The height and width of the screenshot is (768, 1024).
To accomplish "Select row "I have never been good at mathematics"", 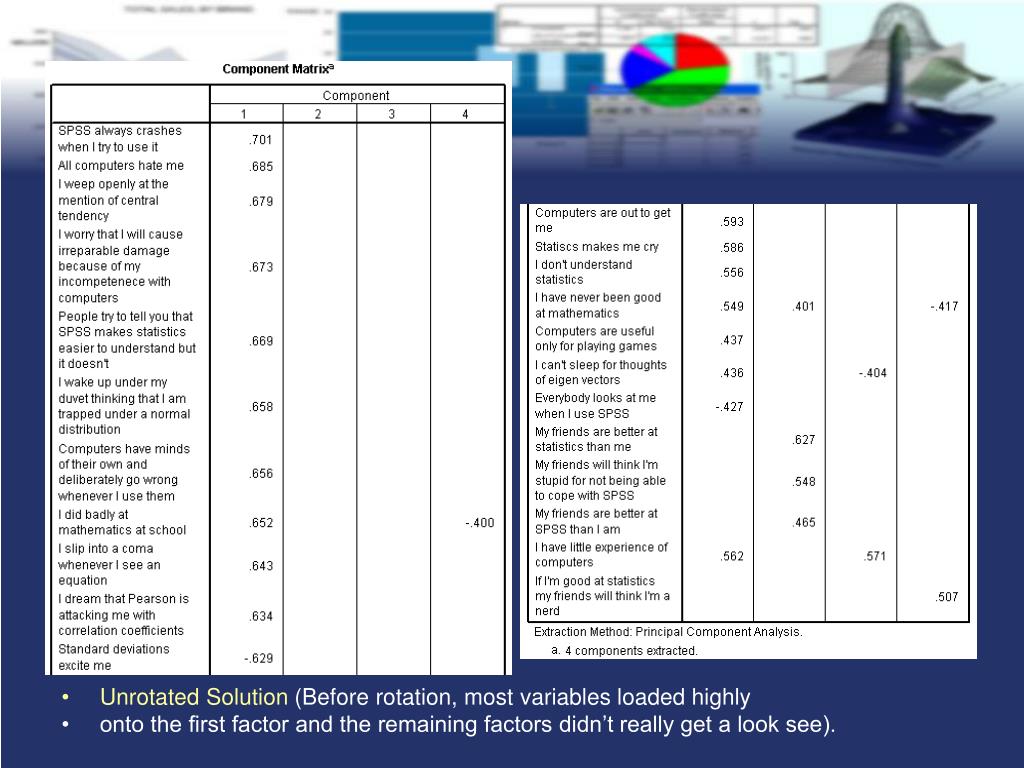I will (598, 305).
